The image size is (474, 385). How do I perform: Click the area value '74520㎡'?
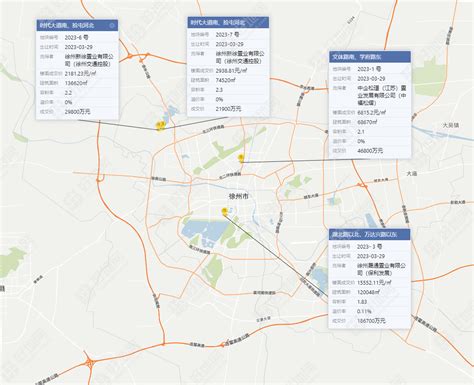coord(226,80)
